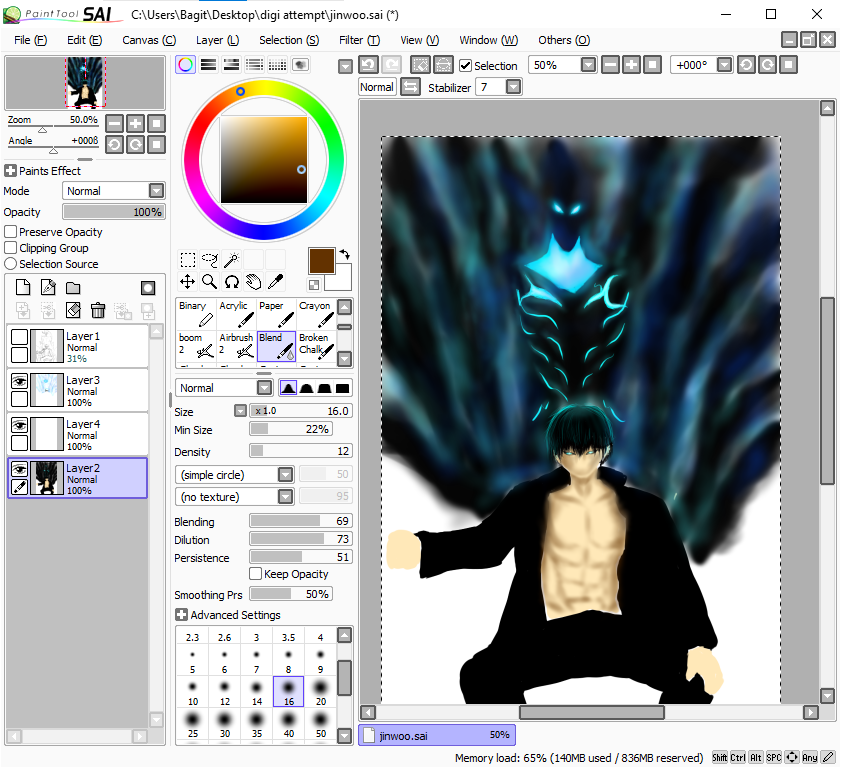This screenshot has height=768, width=841.
Task: Toggle transparent color swatch icon
Action: (x=314, y=284)
